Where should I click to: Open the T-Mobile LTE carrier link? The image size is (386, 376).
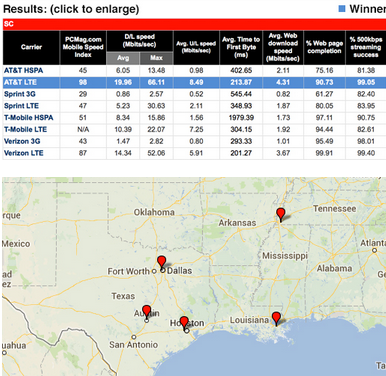point(25,129)
